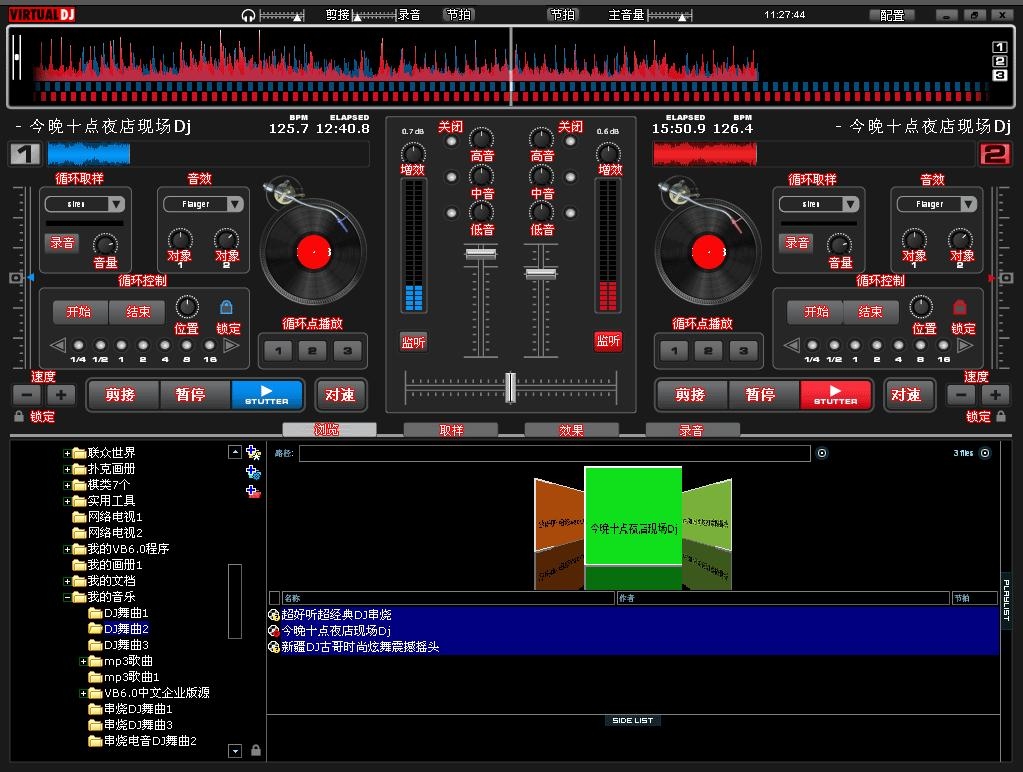This screenshot has width=1023, height=772.
Task: Expand the 联众世界 folder
Action: [x=67, y=453]
